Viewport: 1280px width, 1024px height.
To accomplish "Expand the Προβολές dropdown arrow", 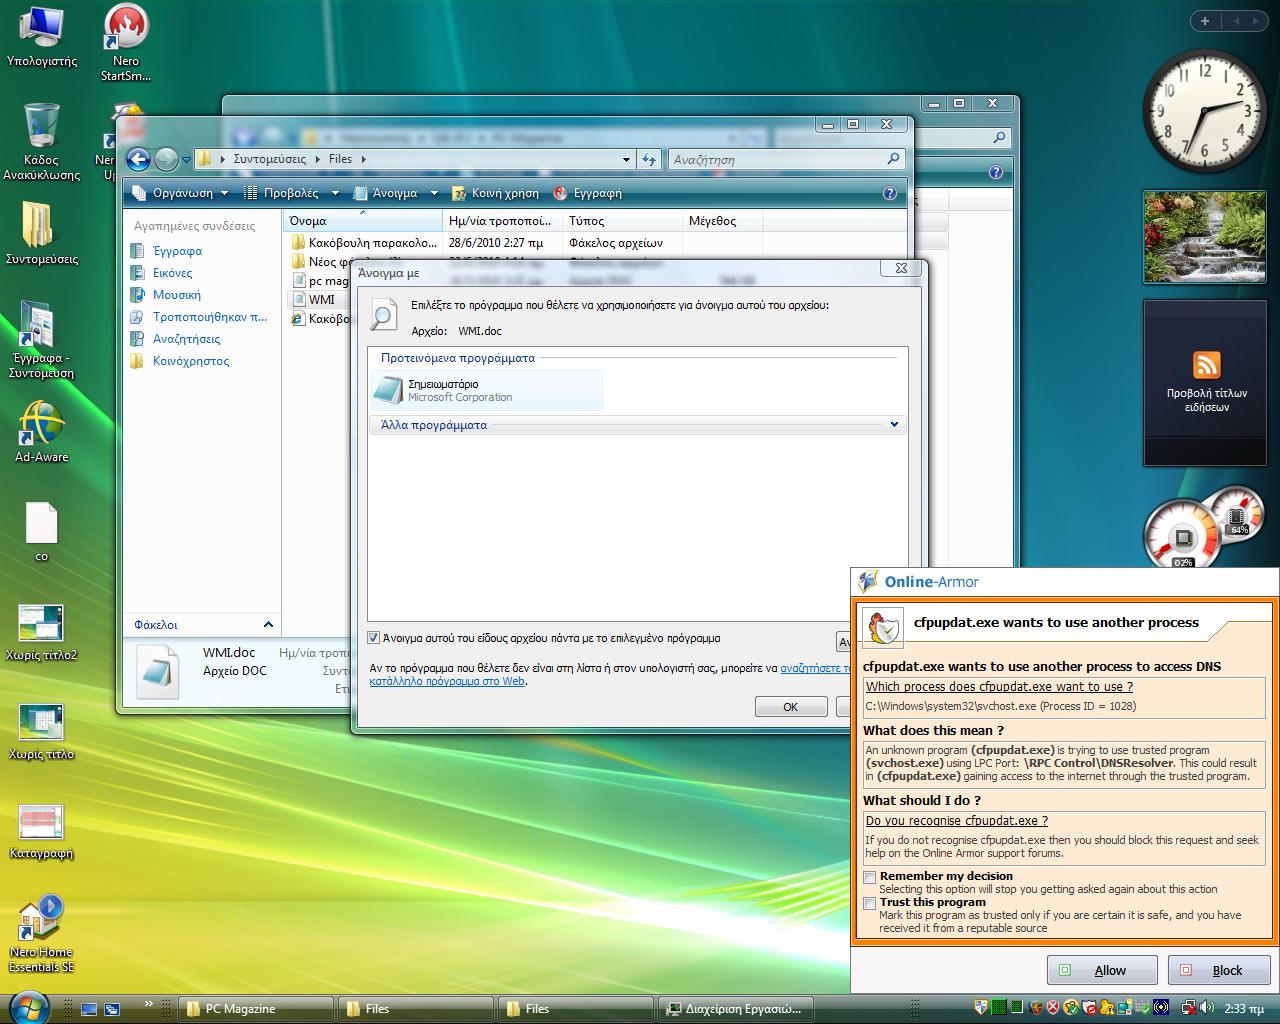I will [x=335, y=193].
